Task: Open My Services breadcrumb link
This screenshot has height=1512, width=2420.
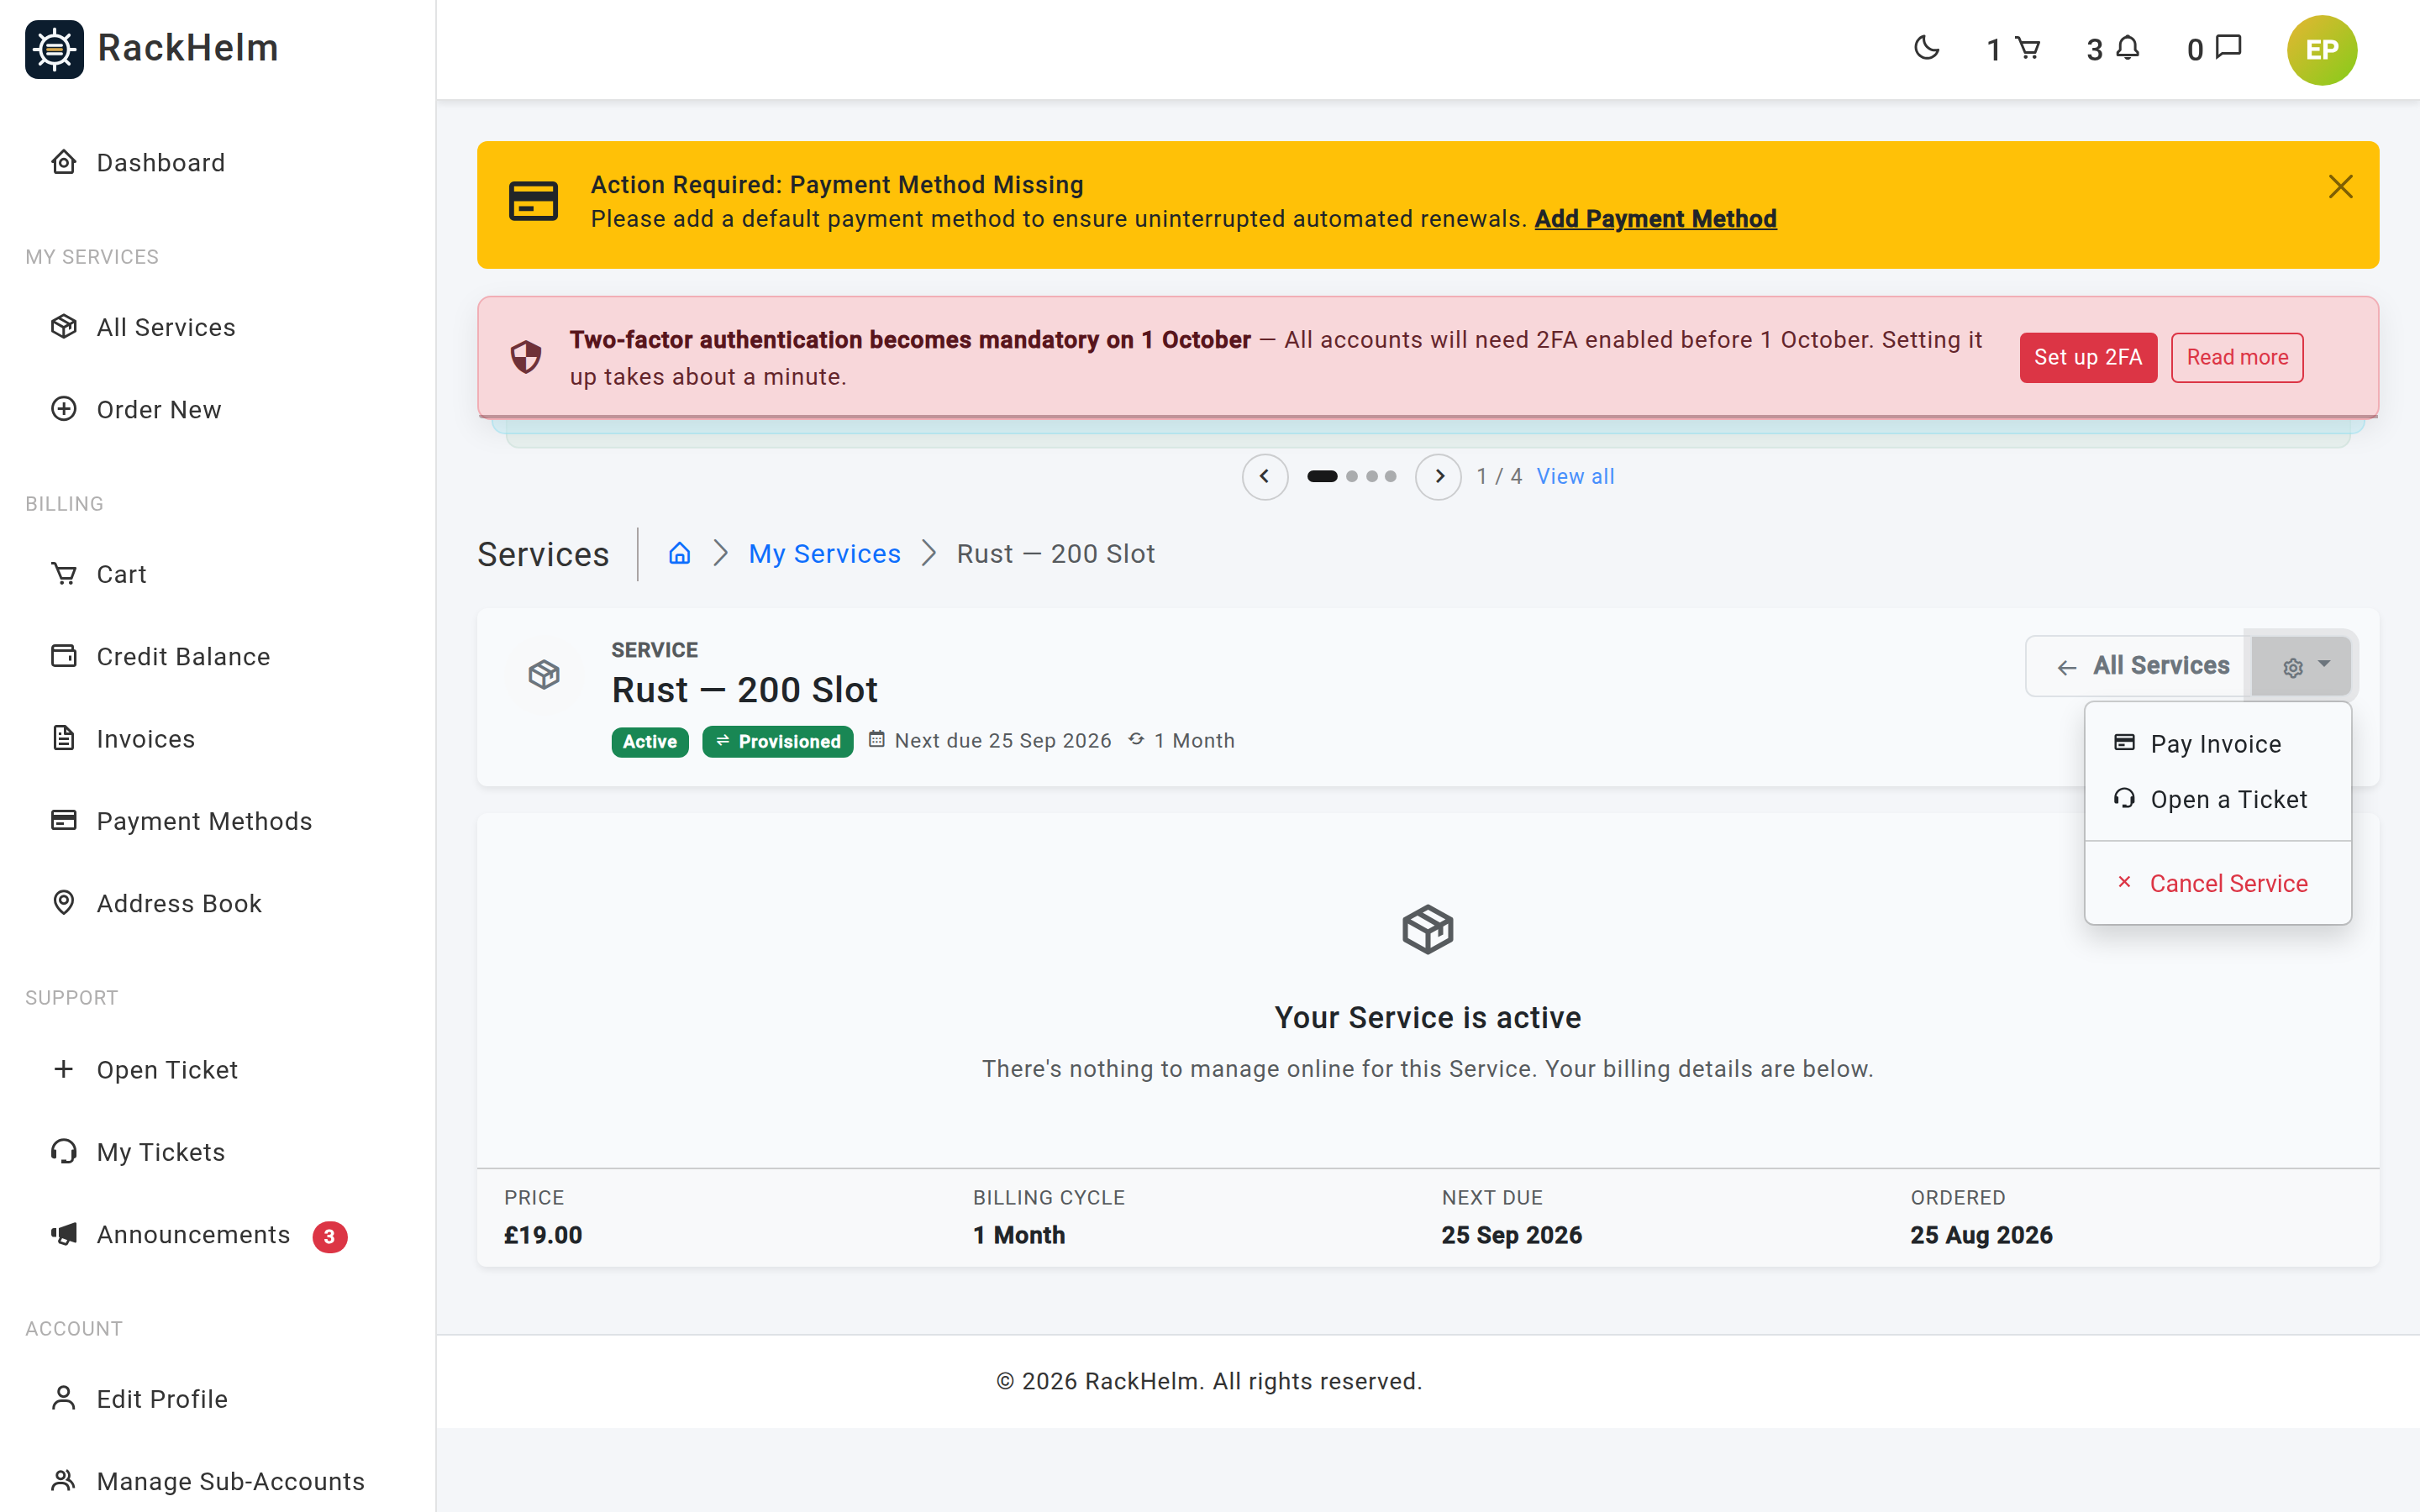Action: (824, 553)
